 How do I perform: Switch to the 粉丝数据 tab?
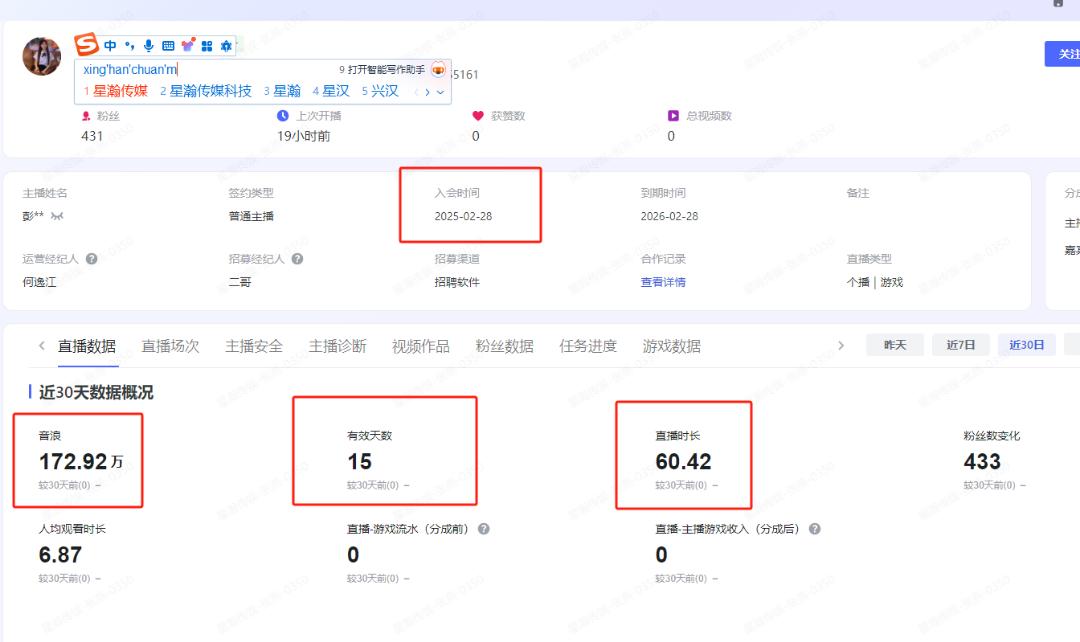click(504, 344)
